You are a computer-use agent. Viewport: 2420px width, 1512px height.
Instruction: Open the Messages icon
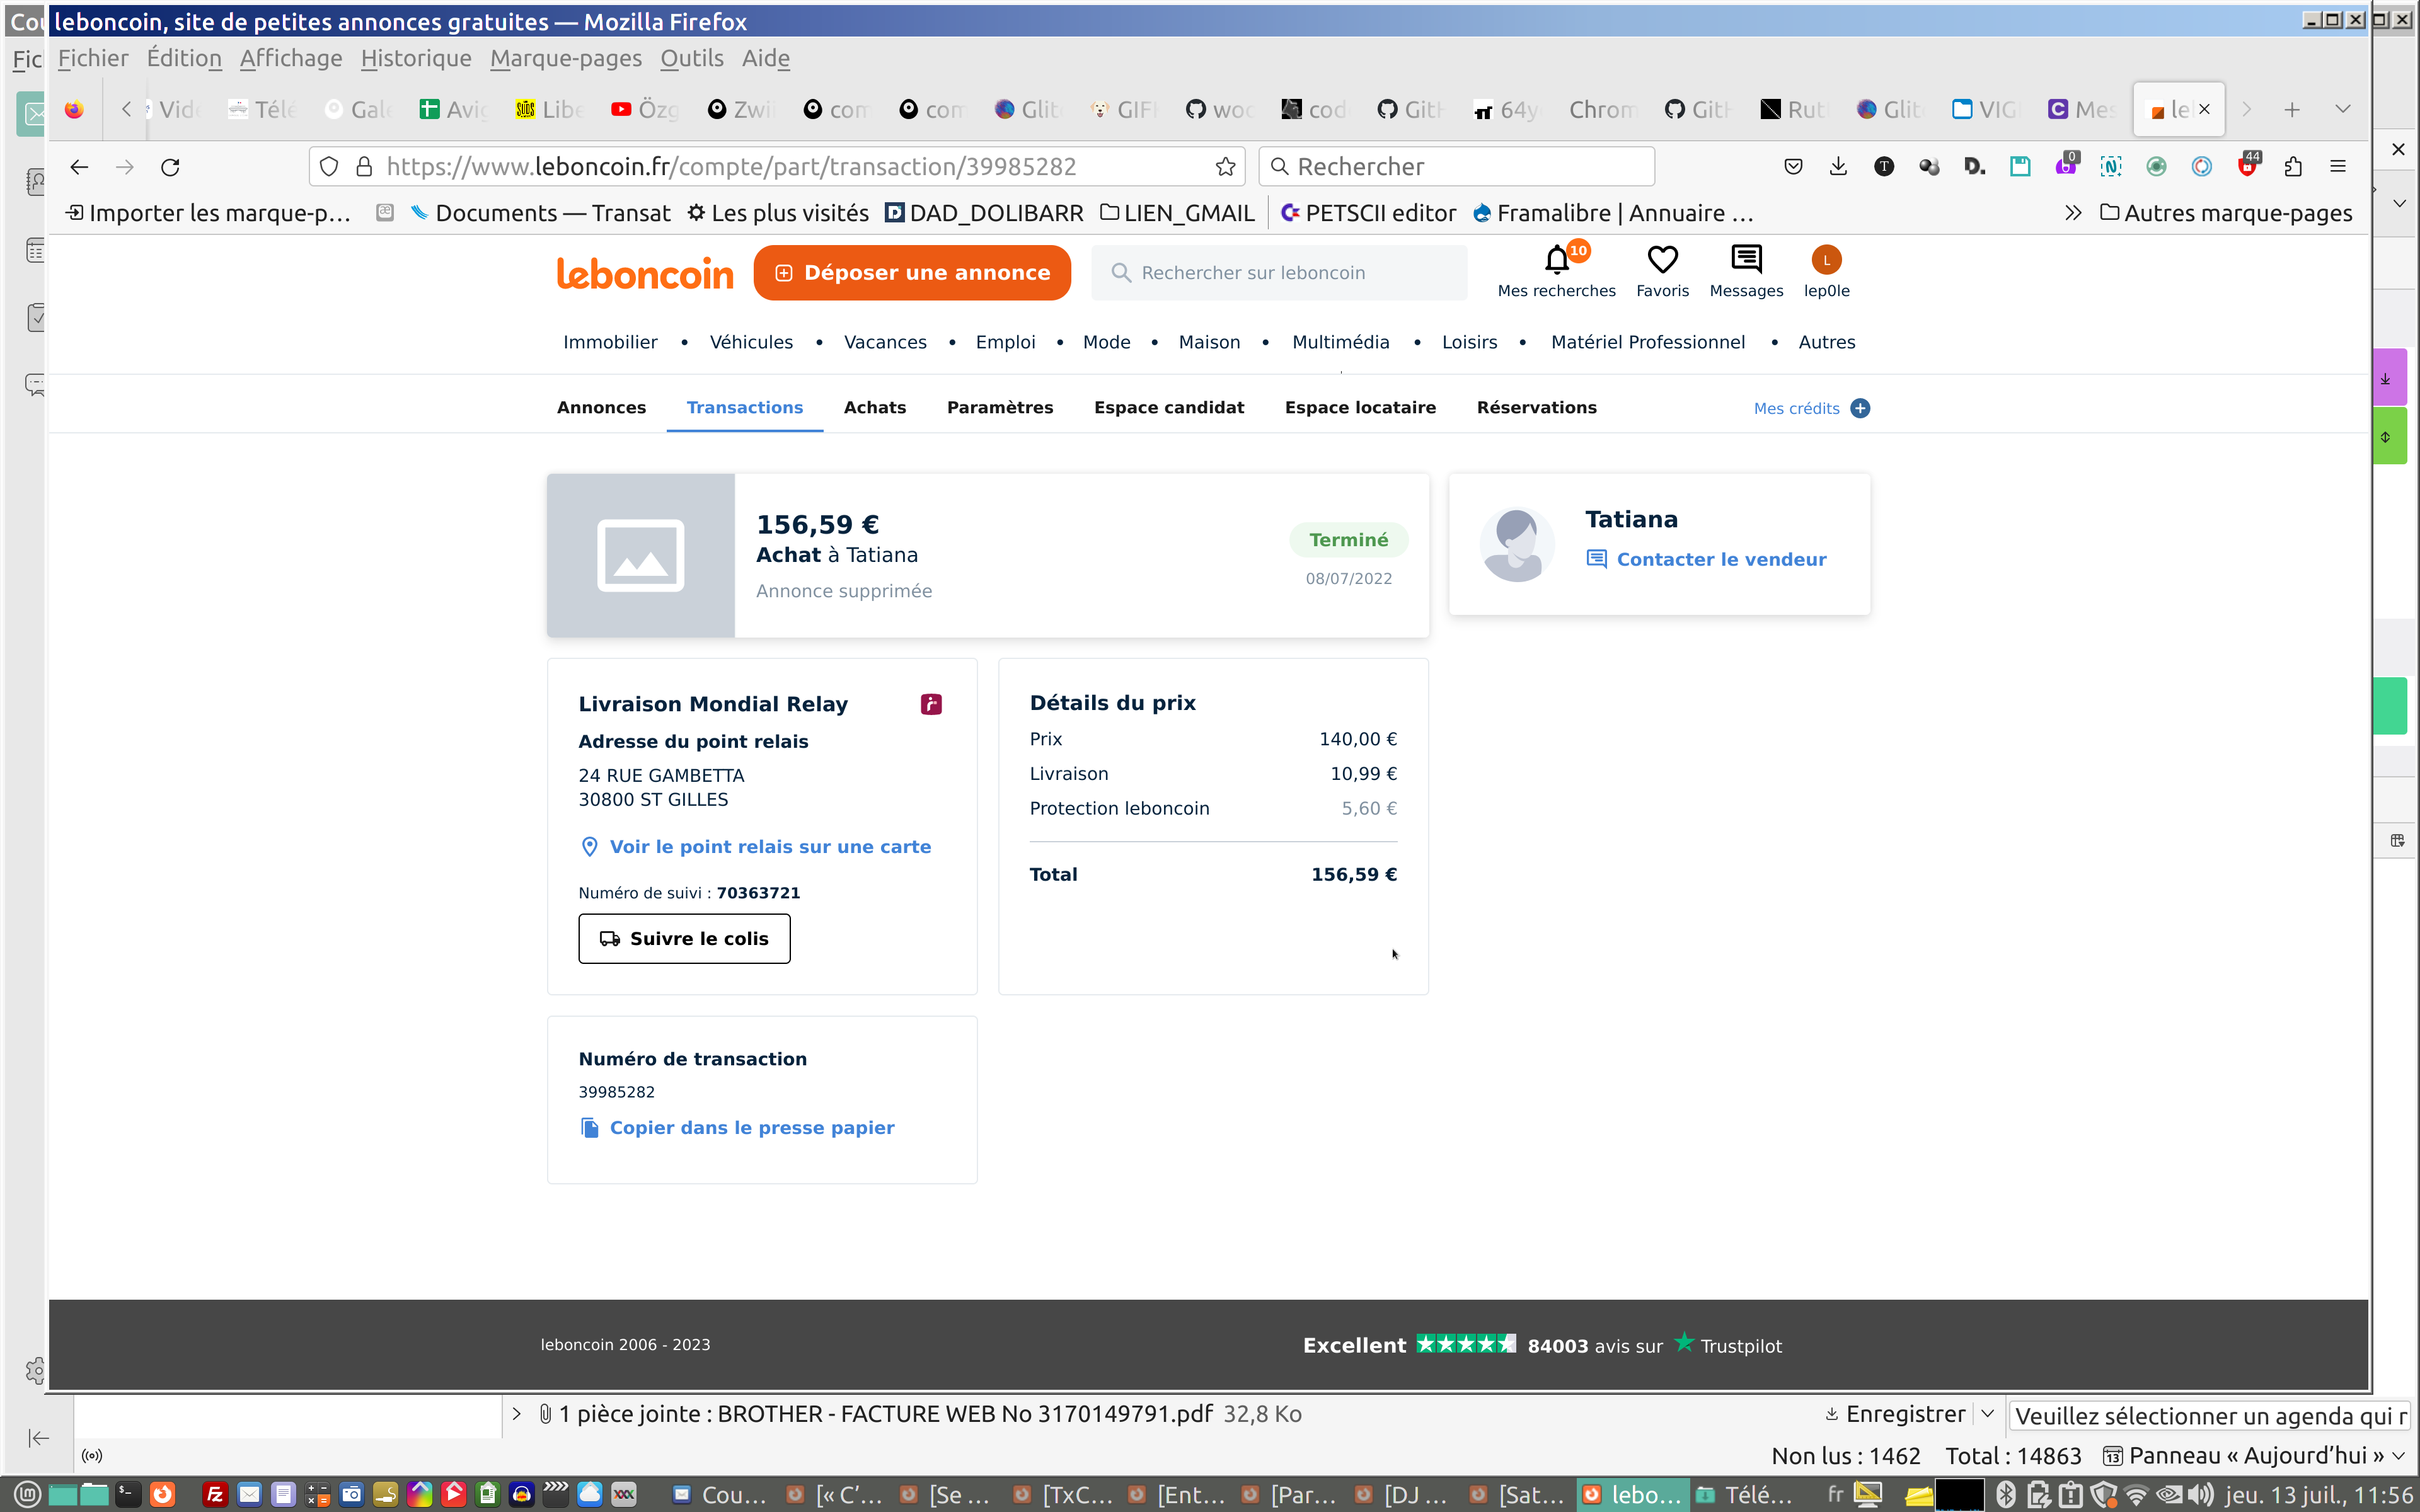(1746, 260)
